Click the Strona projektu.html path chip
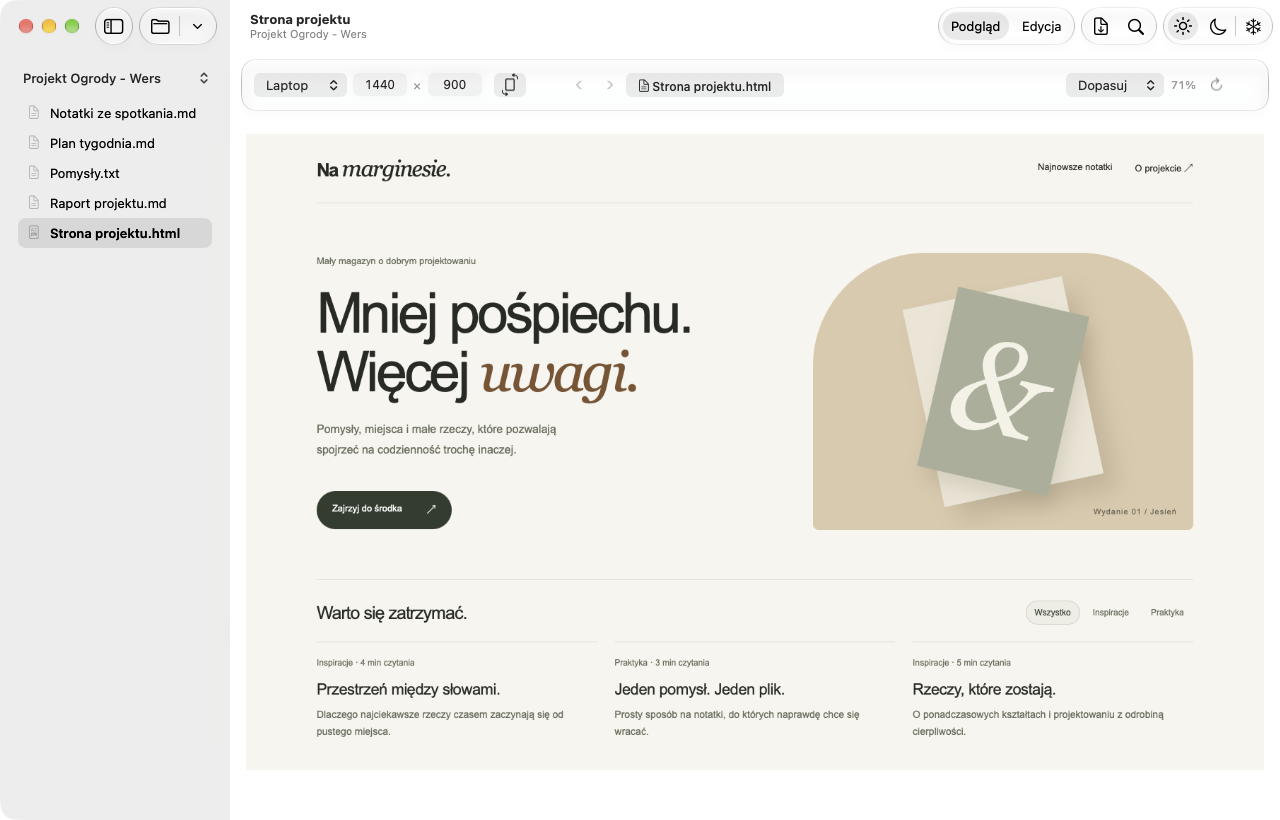The image size is (1280, 820). (705, 86)
